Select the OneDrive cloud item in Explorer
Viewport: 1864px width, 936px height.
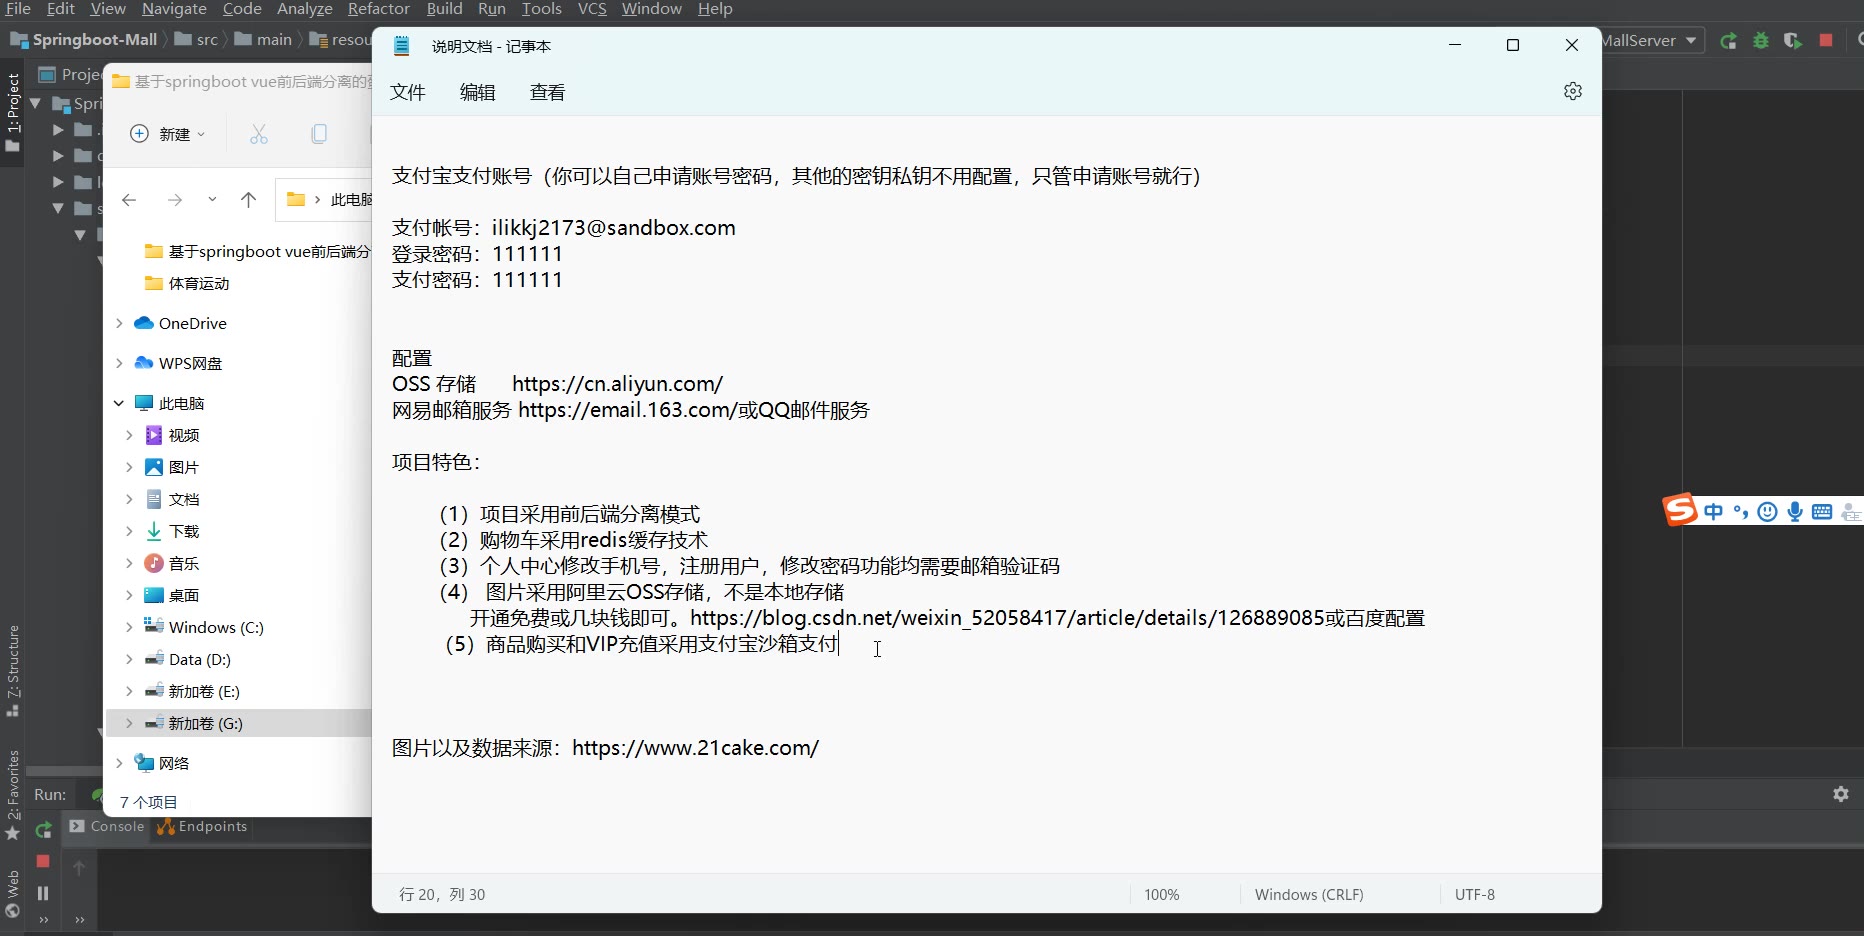click(x=192, y=323)
